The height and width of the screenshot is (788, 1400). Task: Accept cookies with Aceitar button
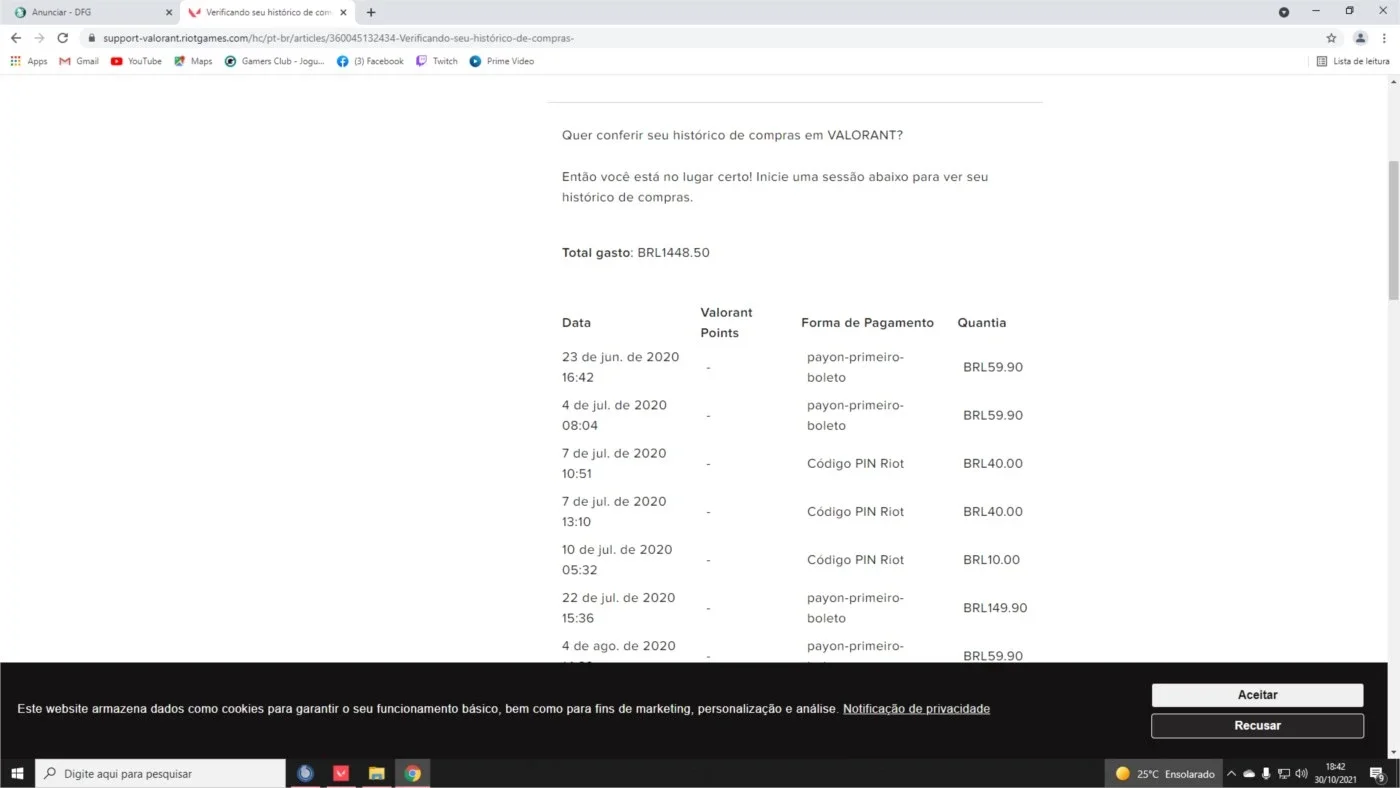[x=1257, y=695]
